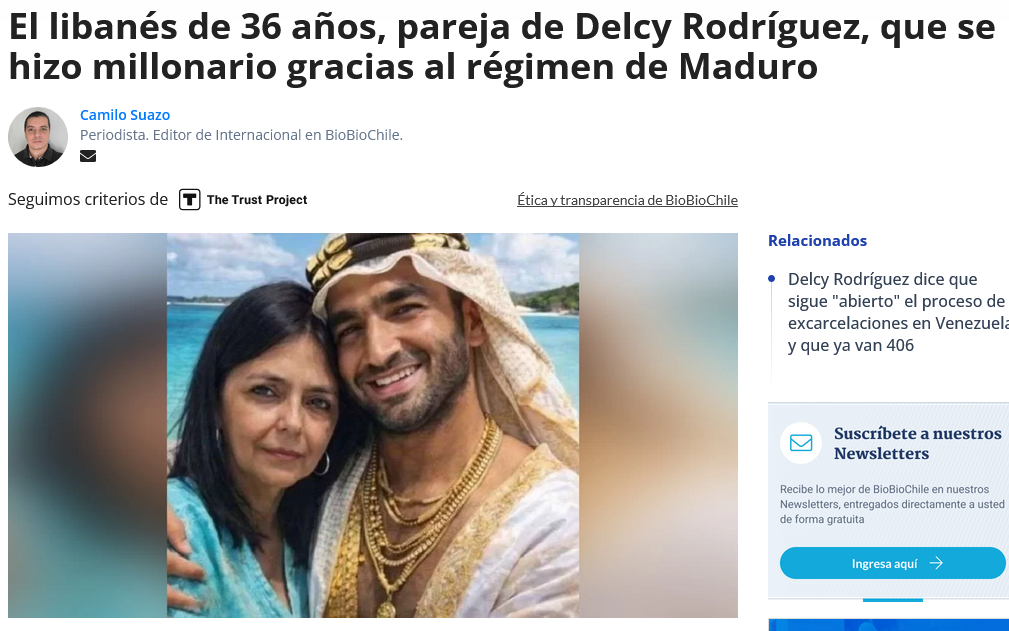This screenshot has width=1009, height=631.
Task: Click the newsletter description text
Action: (x=892, y=504)
